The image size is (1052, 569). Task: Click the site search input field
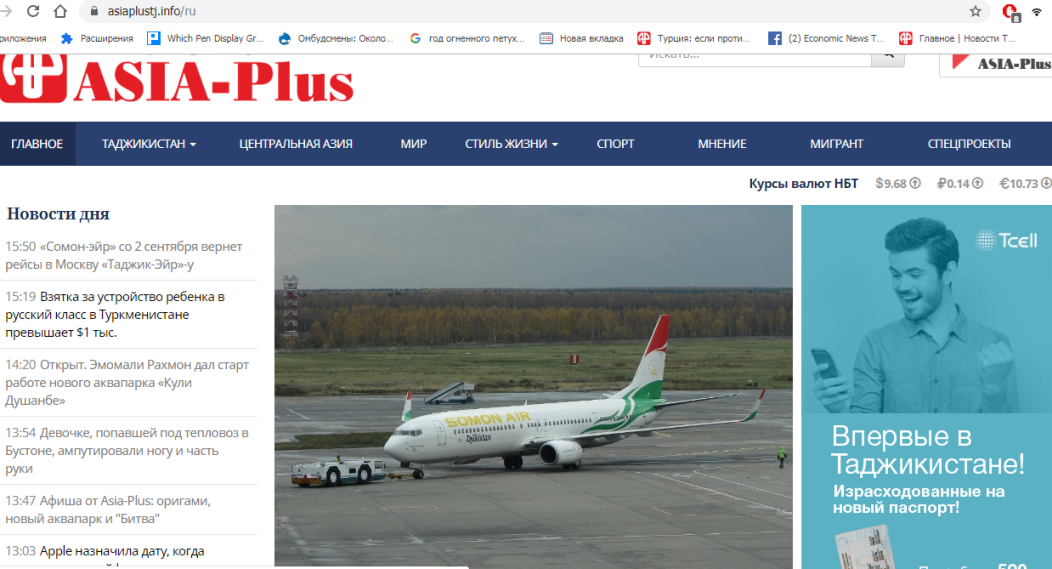(x=755, y=58)
